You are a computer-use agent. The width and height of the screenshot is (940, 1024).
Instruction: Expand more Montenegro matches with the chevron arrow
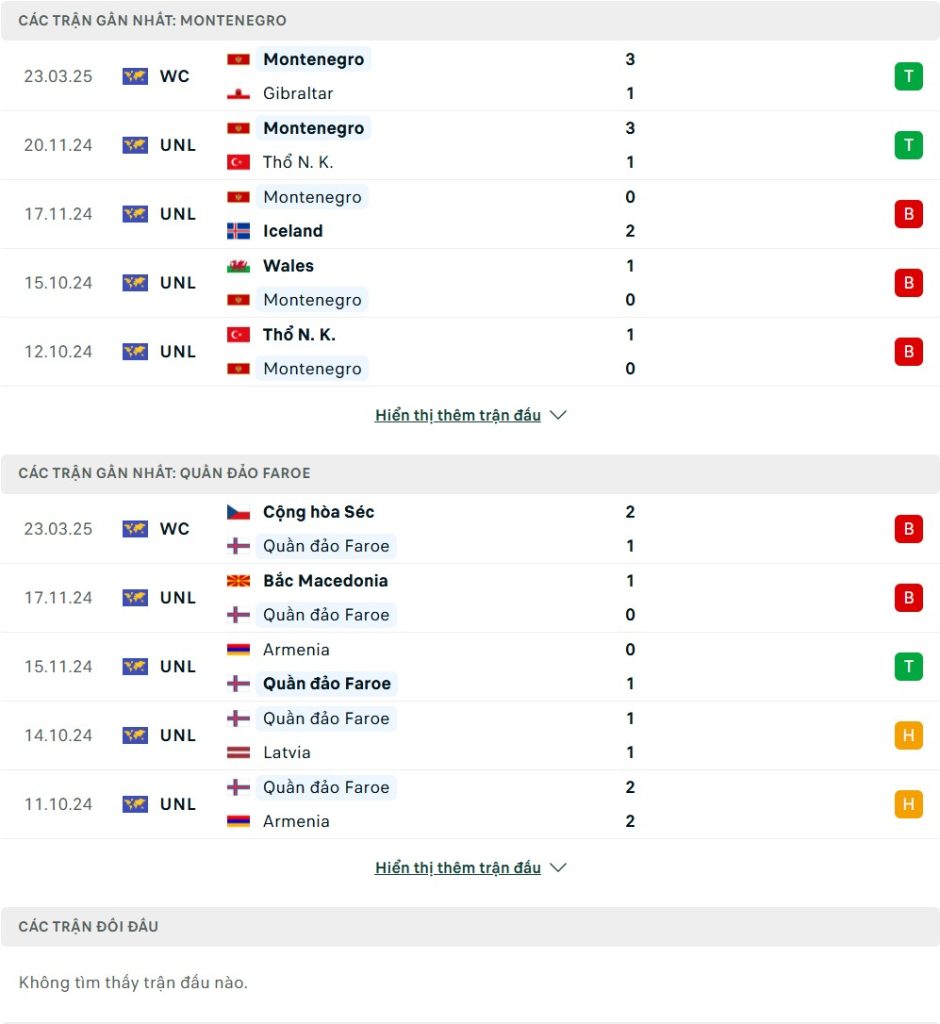point(558,415)
